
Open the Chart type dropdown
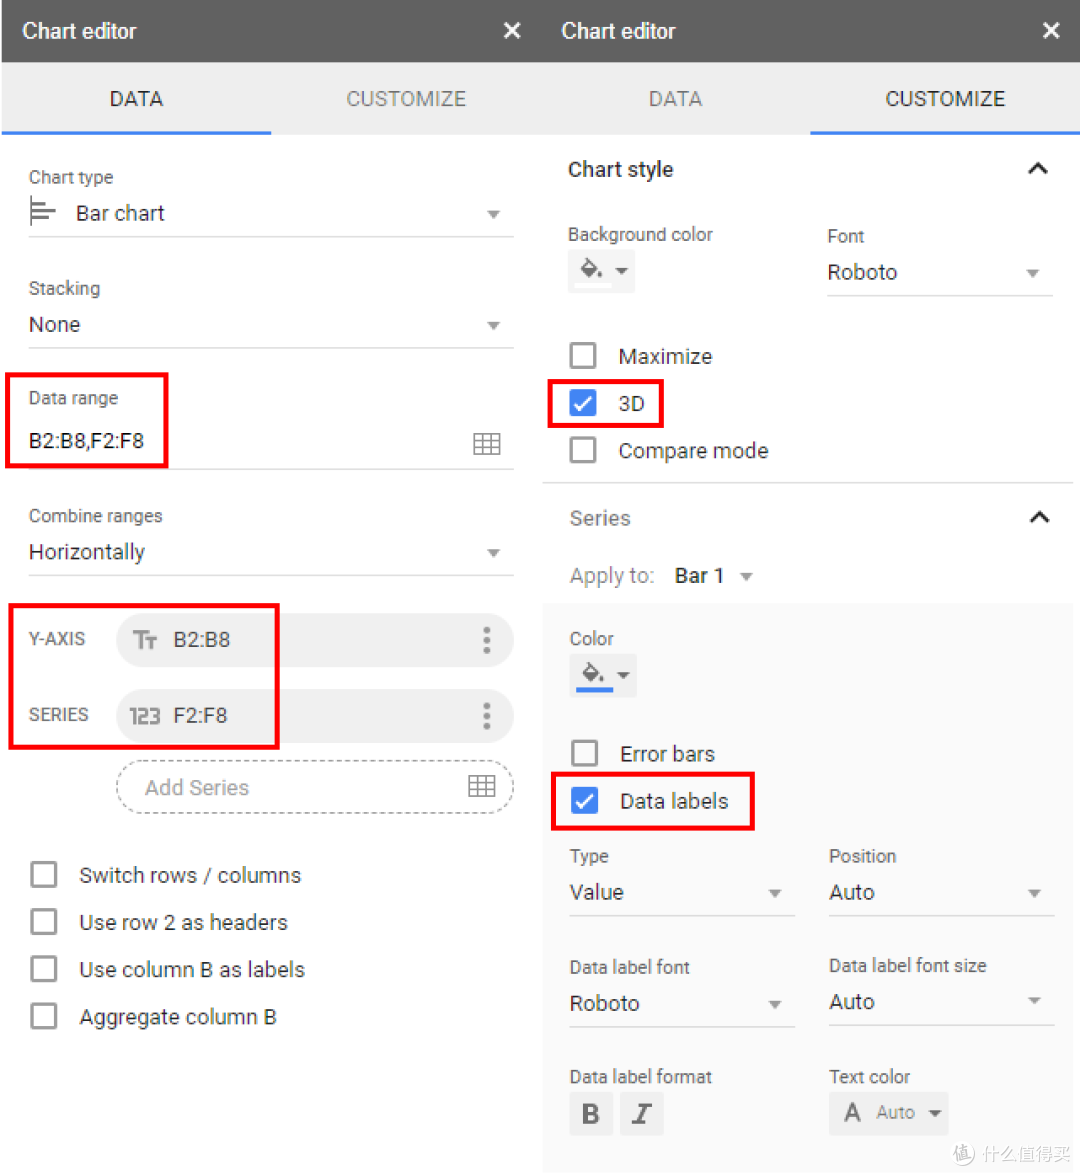[x=271, y=214]
